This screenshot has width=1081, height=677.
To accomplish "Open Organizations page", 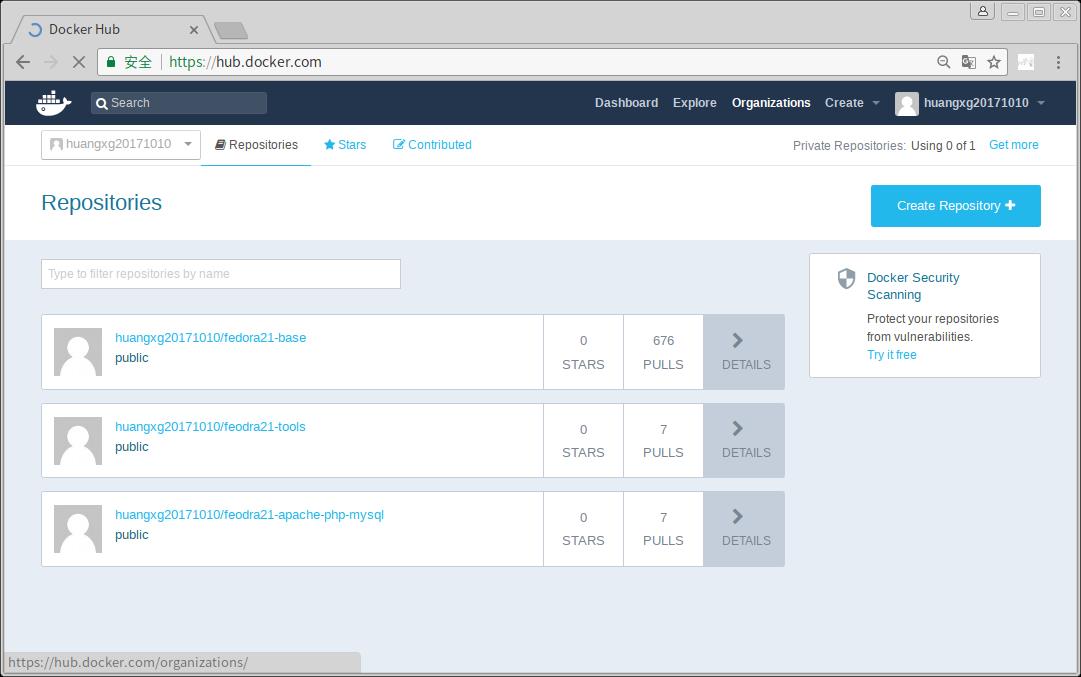I will click(x=771, y=103).
